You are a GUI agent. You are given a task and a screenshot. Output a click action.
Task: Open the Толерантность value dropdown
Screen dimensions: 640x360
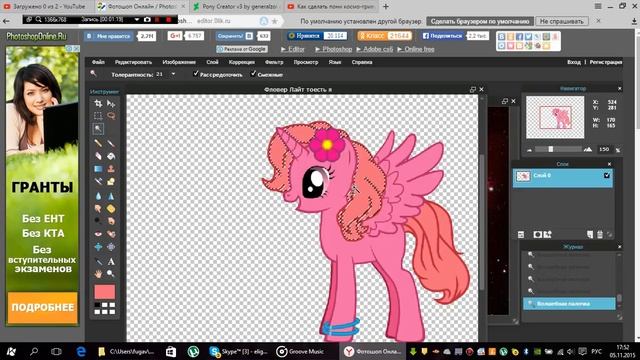[173, 74]
